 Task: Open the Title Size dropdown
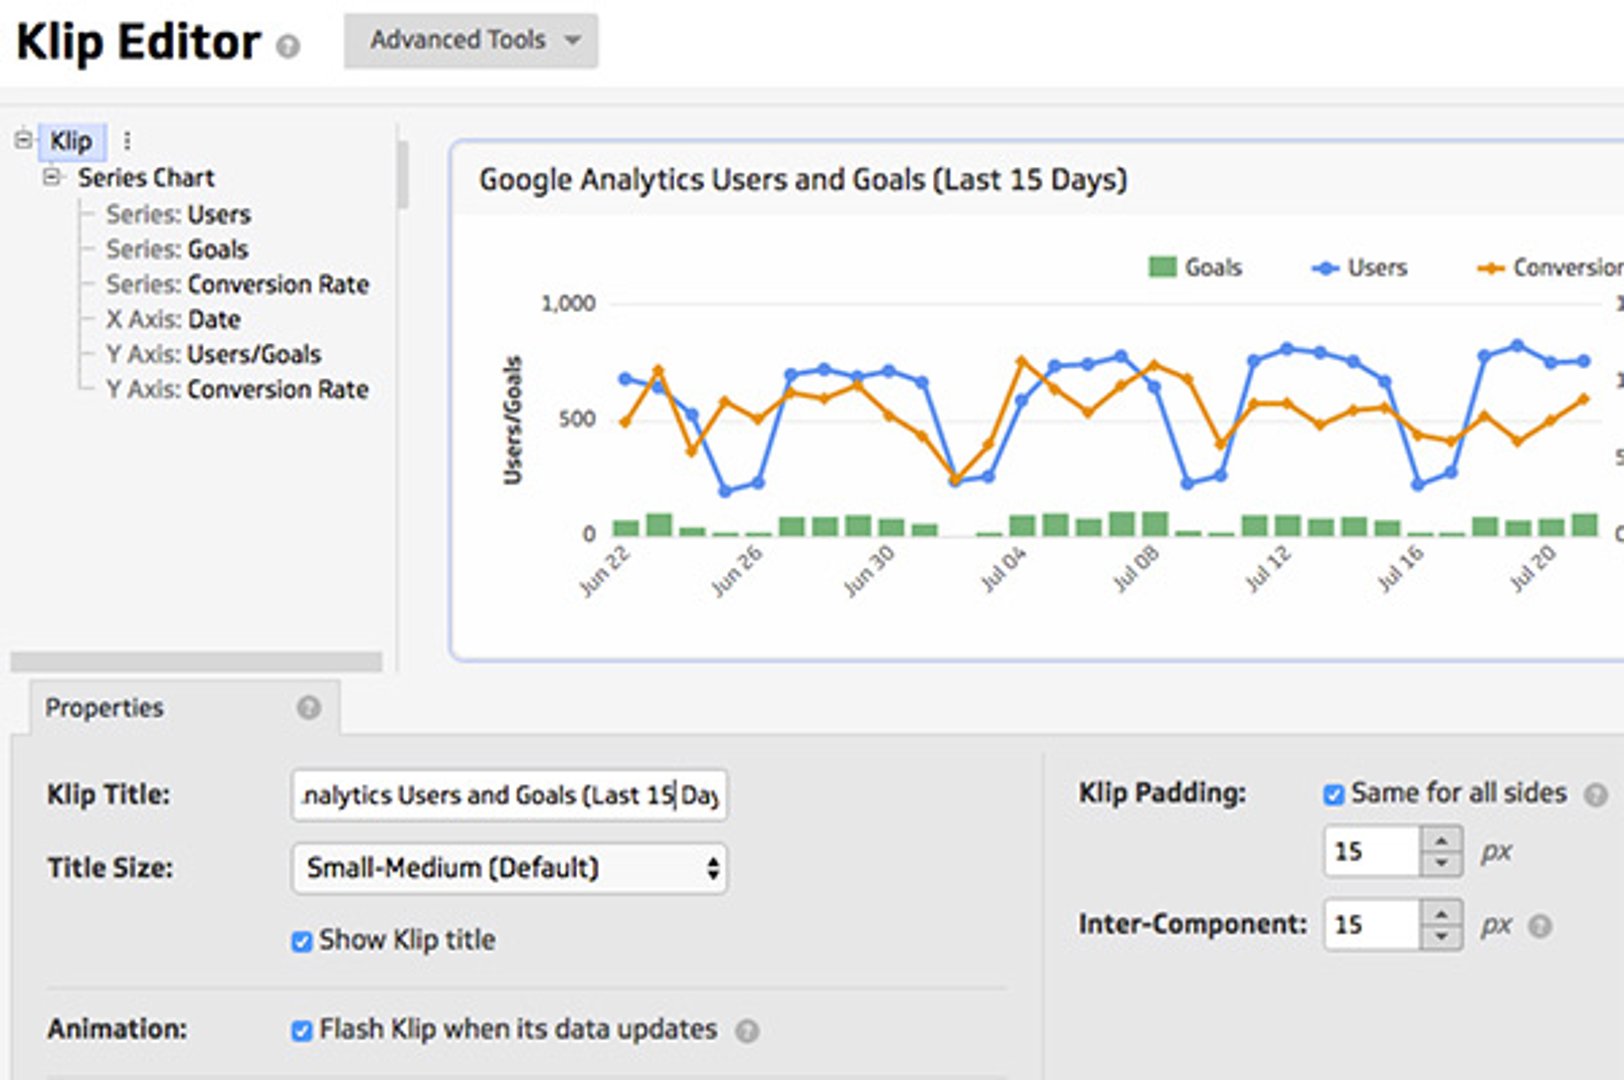pyautogui.click(x=509, y=868)
